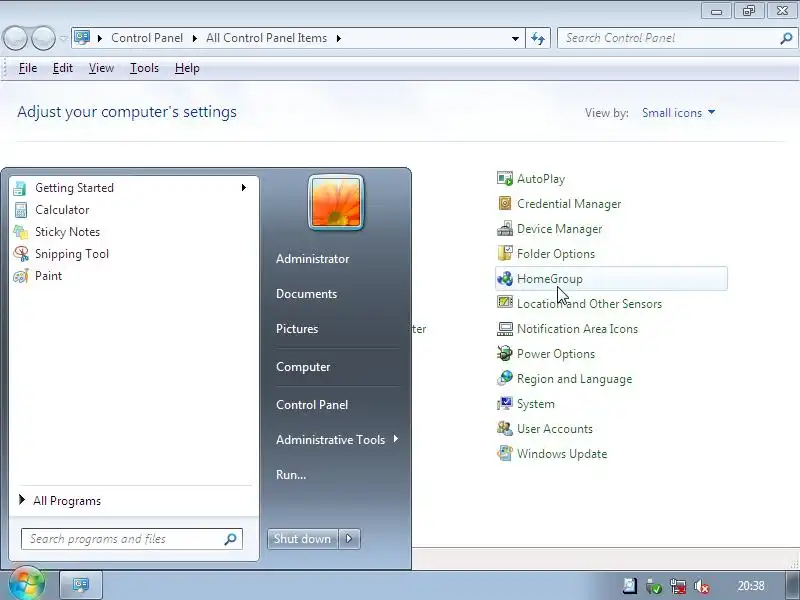This screenshot has width=800, height=600.
Task: Open the recent pages dropdown near Back buttons
Action: (63, 38)
